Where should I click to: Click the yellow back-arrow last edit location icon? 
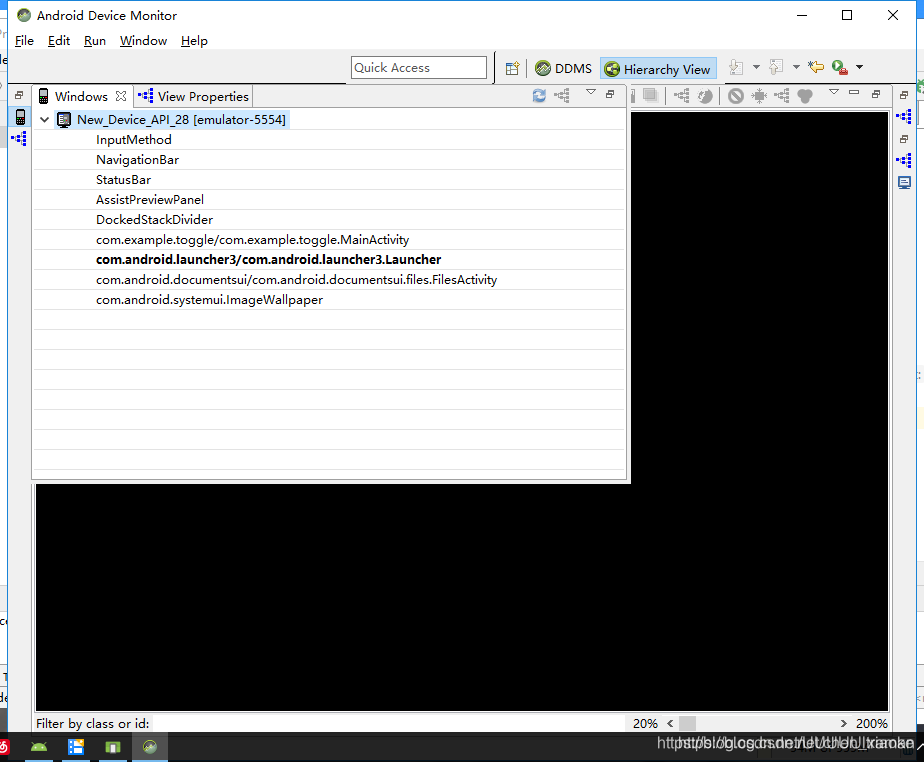coord(816,67)
